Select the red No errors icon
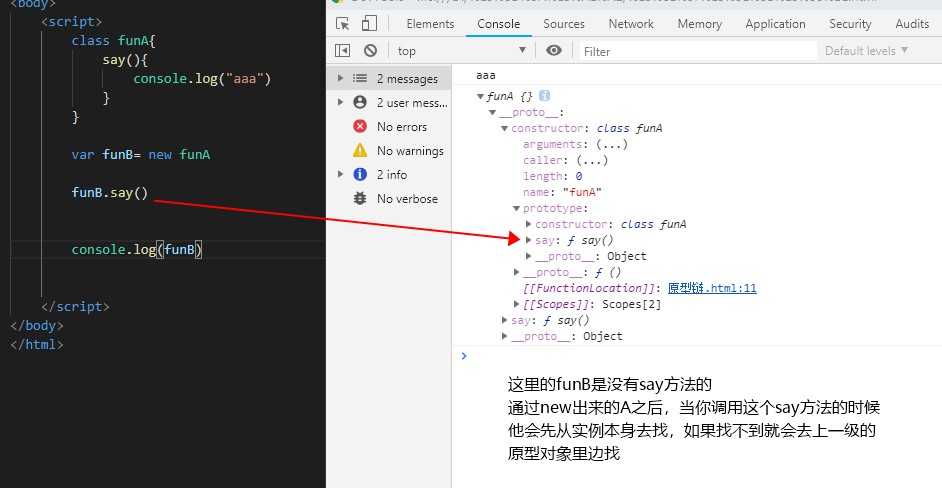Screen dimensions: 942x488 [x=360, y=126]
